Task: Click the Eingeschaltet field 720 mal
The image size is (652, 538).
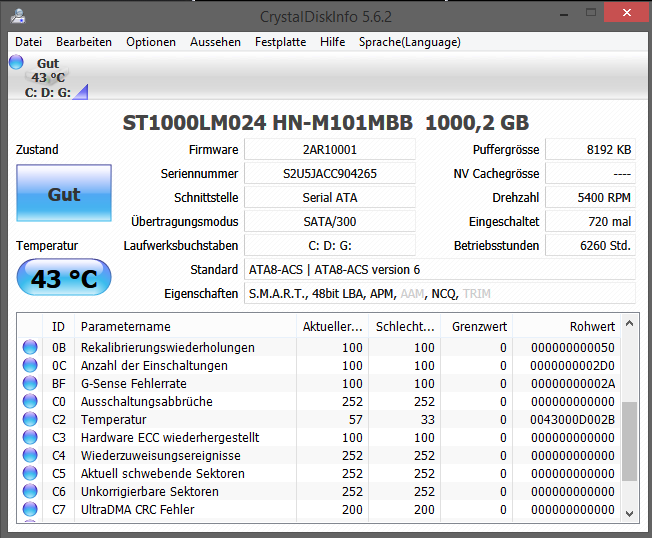Action: tap(590, 222)
